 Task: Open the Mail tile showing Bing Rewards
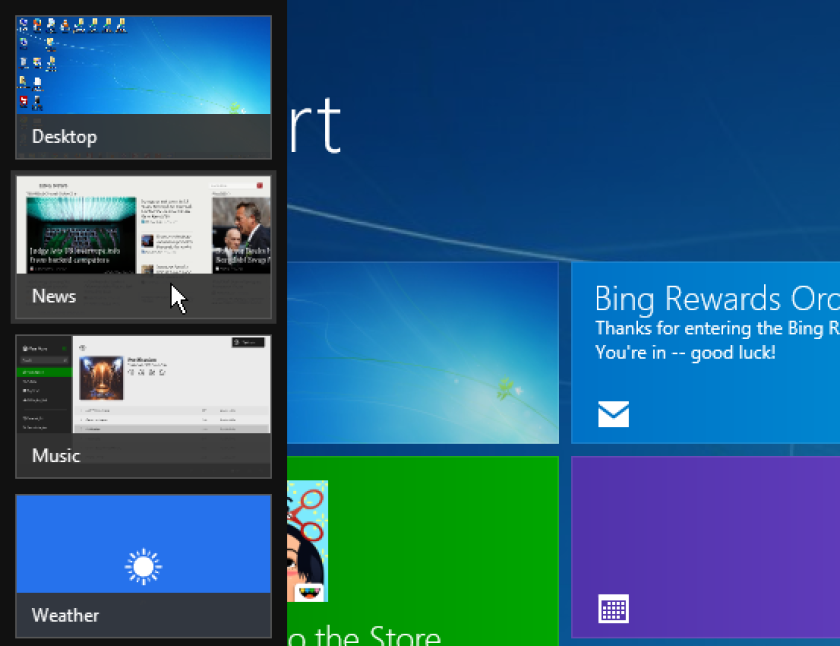pyautogui.click(x=706, y=352)
